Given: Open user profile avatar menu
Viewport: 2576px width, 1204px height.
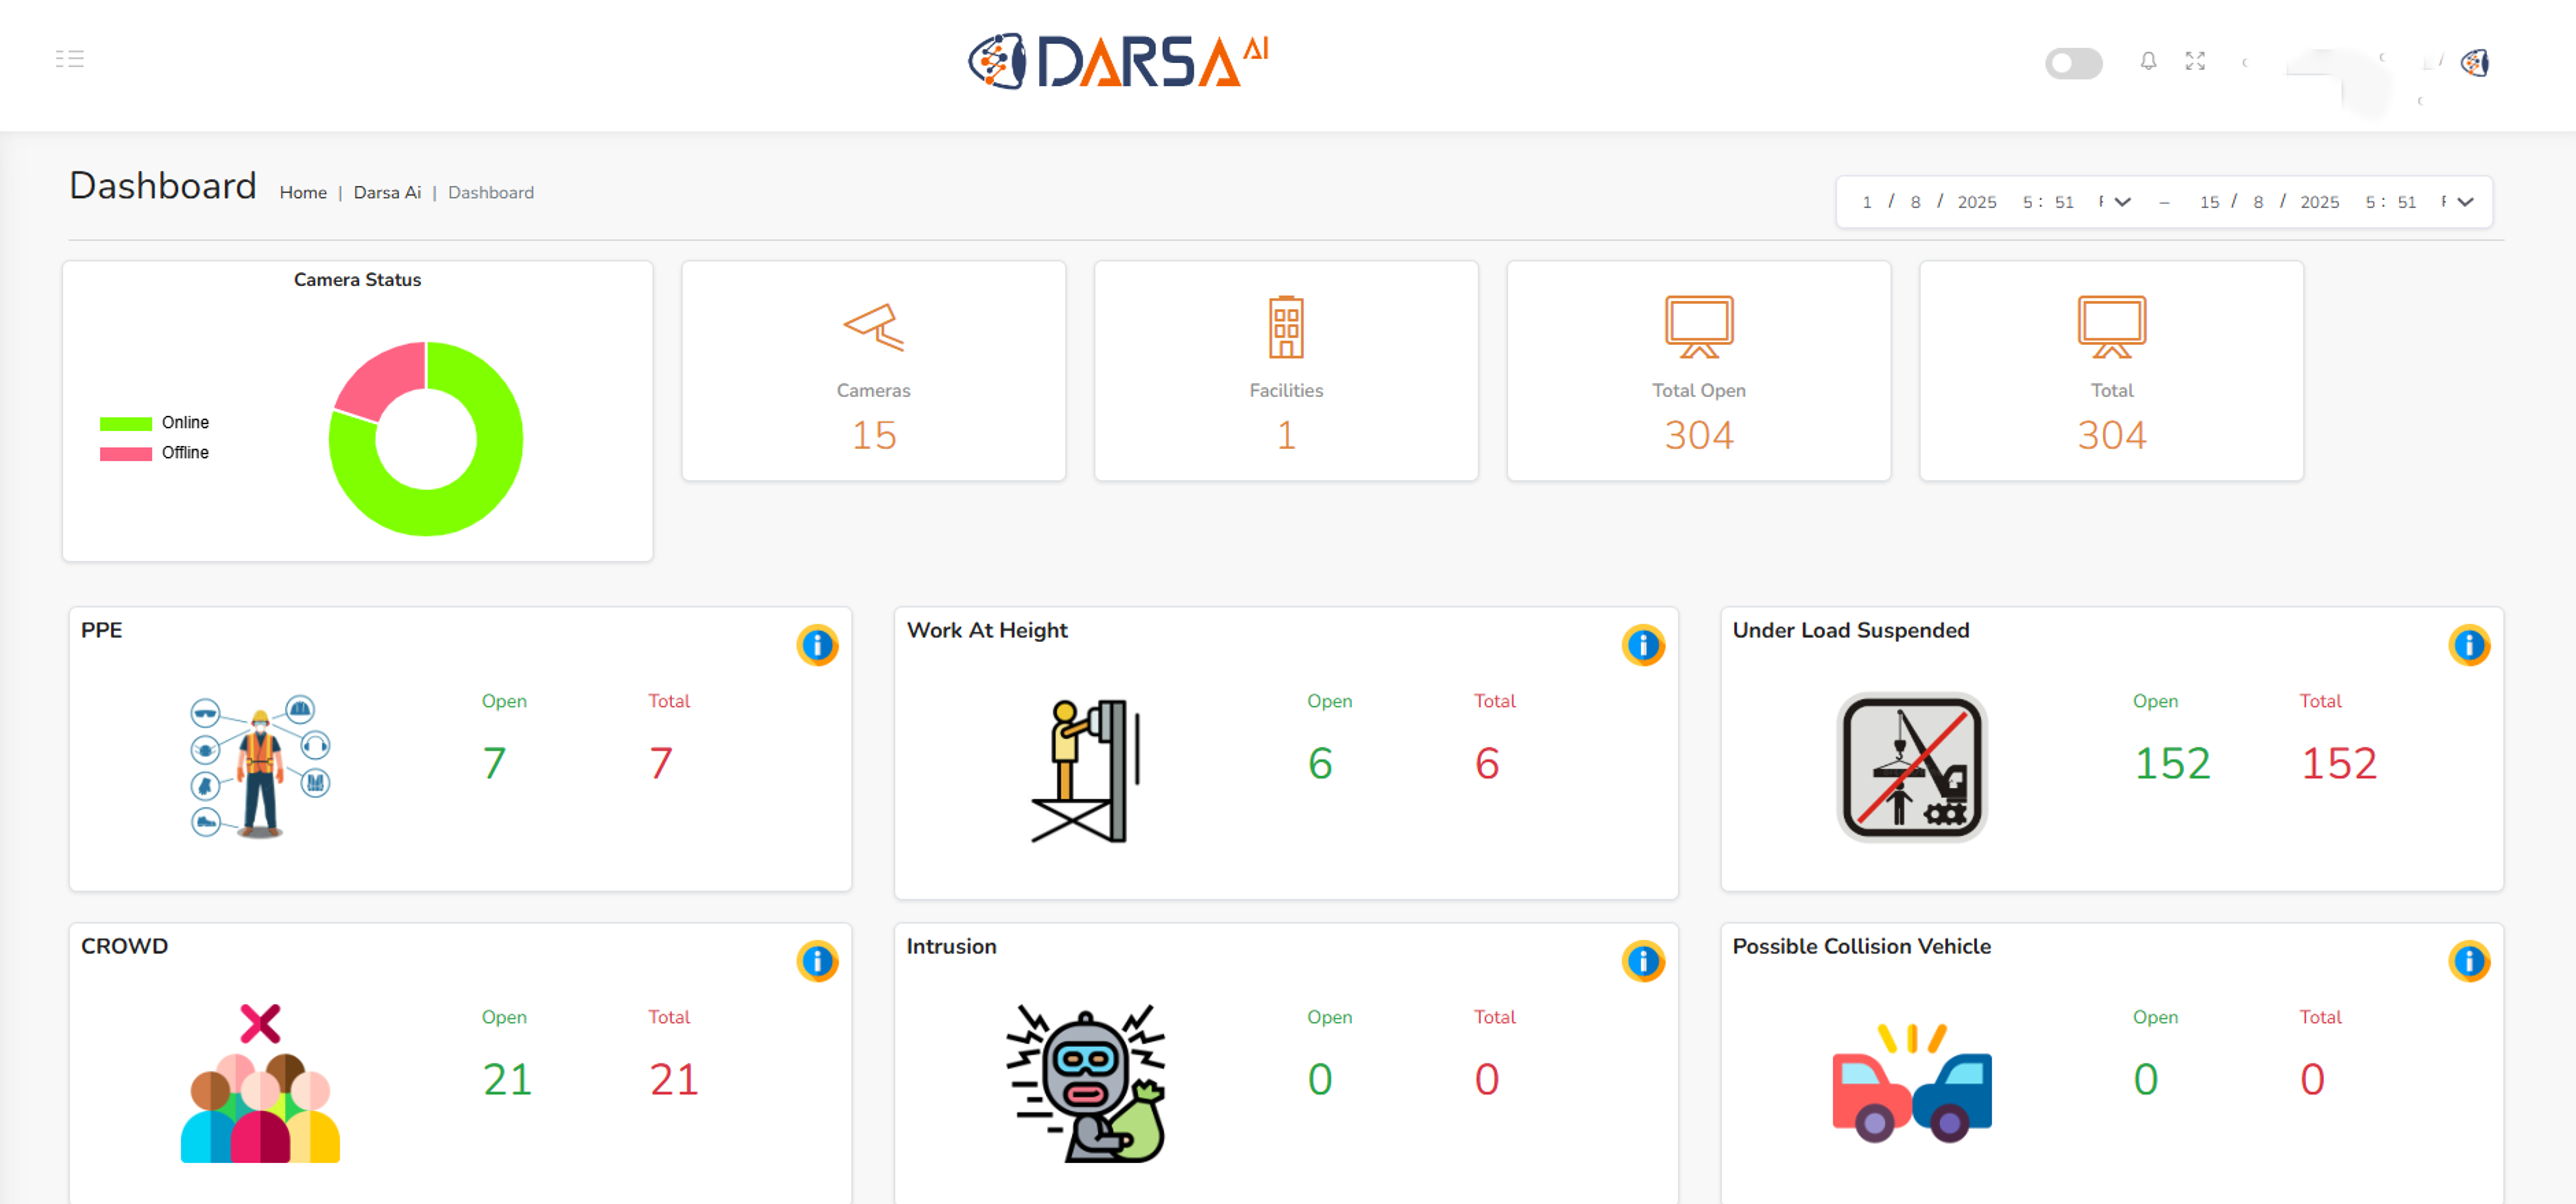Looking at the screenshot, I should point(2474,64).
